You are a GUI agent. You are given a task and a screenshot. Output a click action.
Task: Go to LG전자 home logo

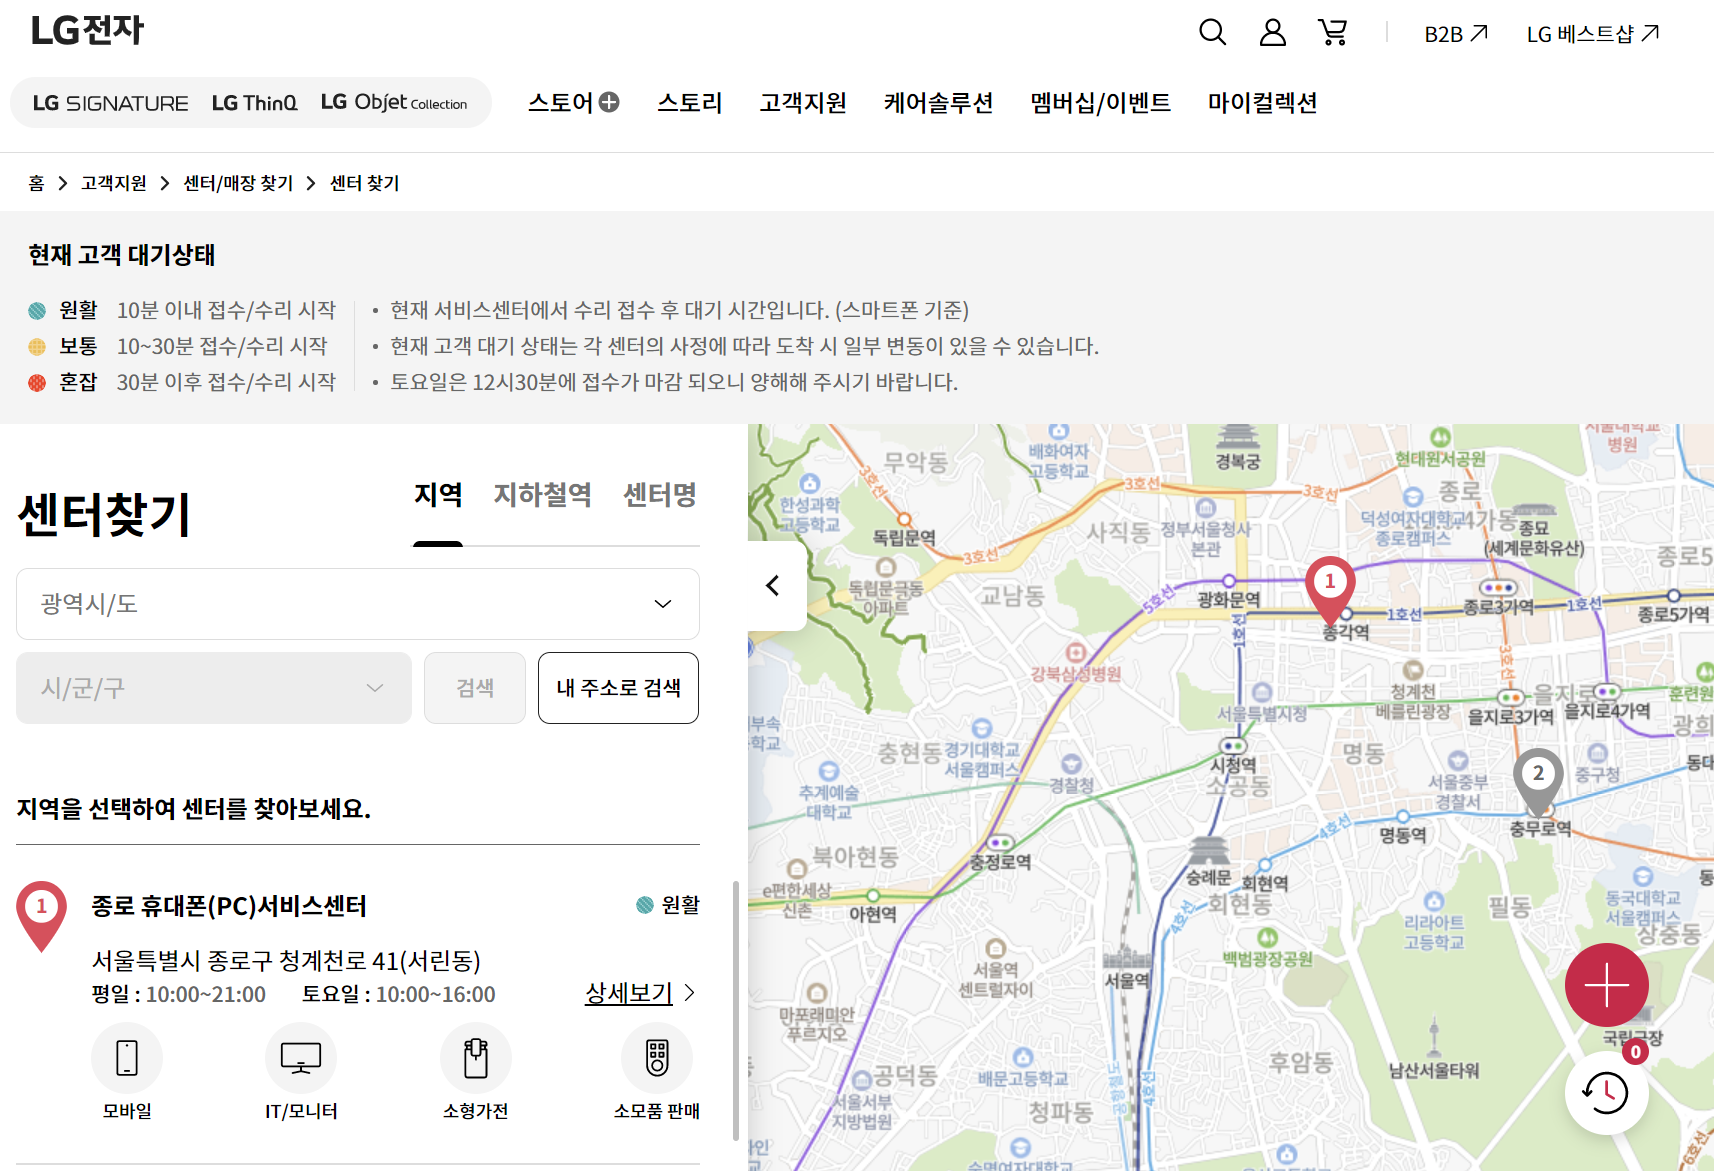click(87, 31)
